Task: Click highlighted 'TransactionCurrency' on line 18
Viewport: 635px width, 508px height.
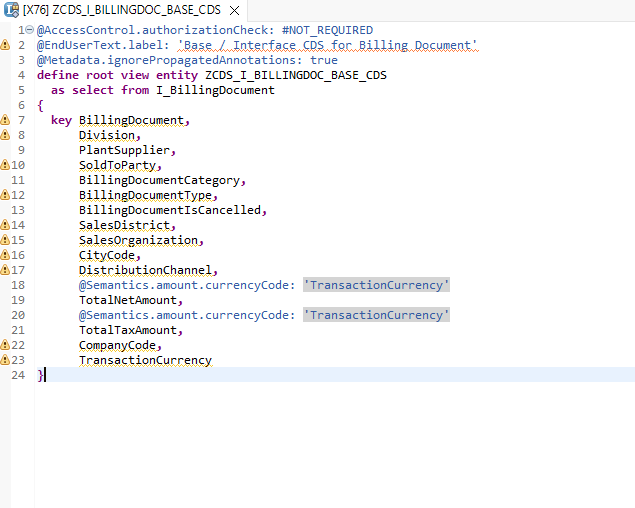Action: pos(376,285)
